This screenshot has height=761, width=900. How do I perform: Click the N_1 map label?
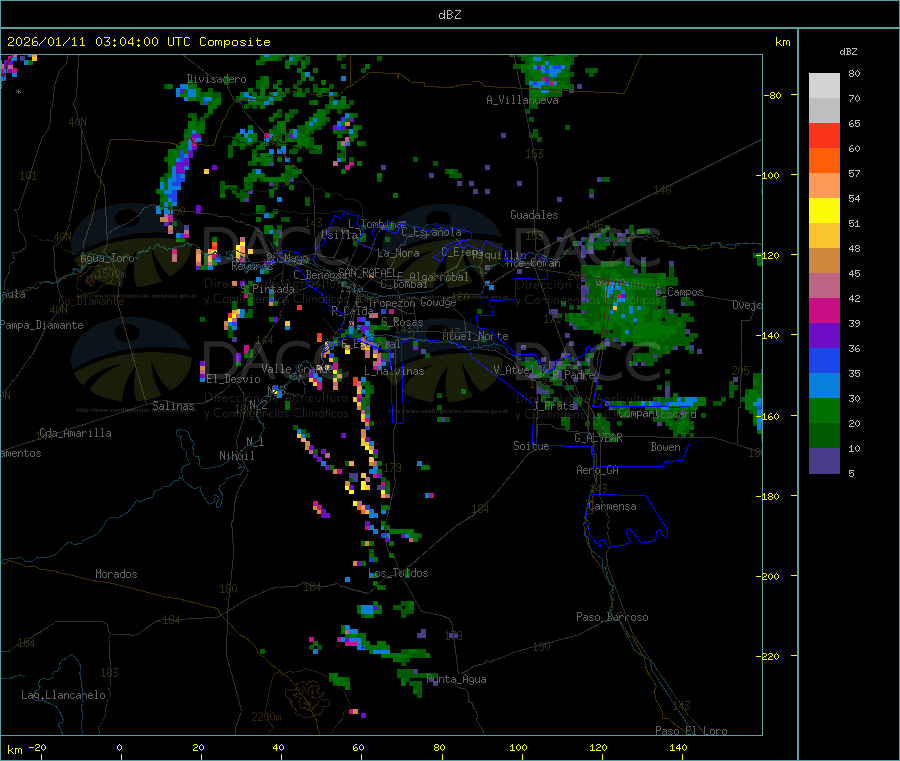click(x=255, y=441)
